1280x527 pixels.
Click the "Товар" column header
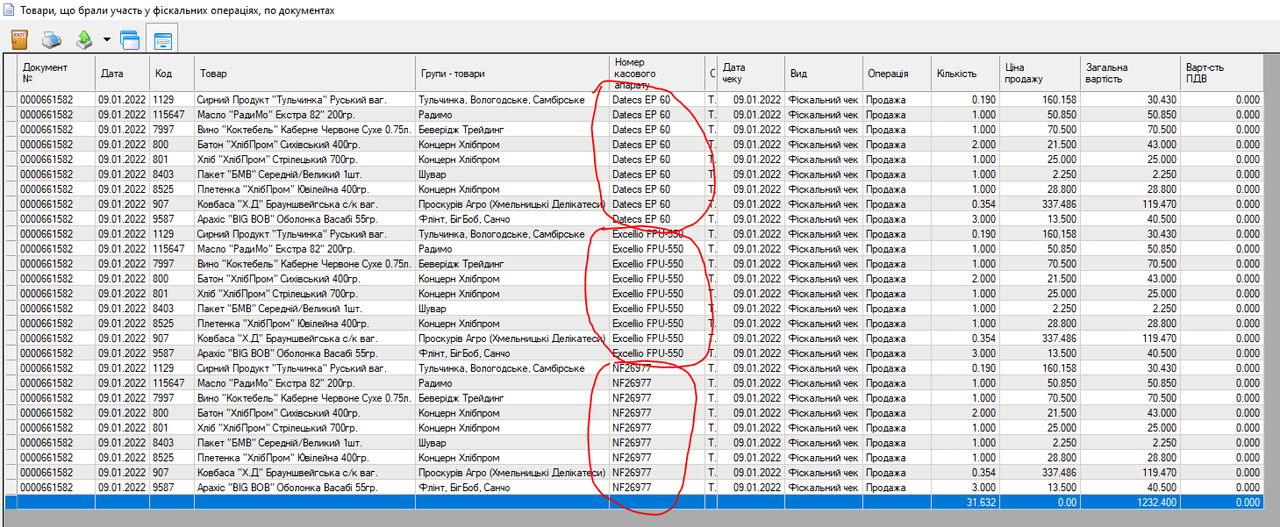(x=305, y=74)
